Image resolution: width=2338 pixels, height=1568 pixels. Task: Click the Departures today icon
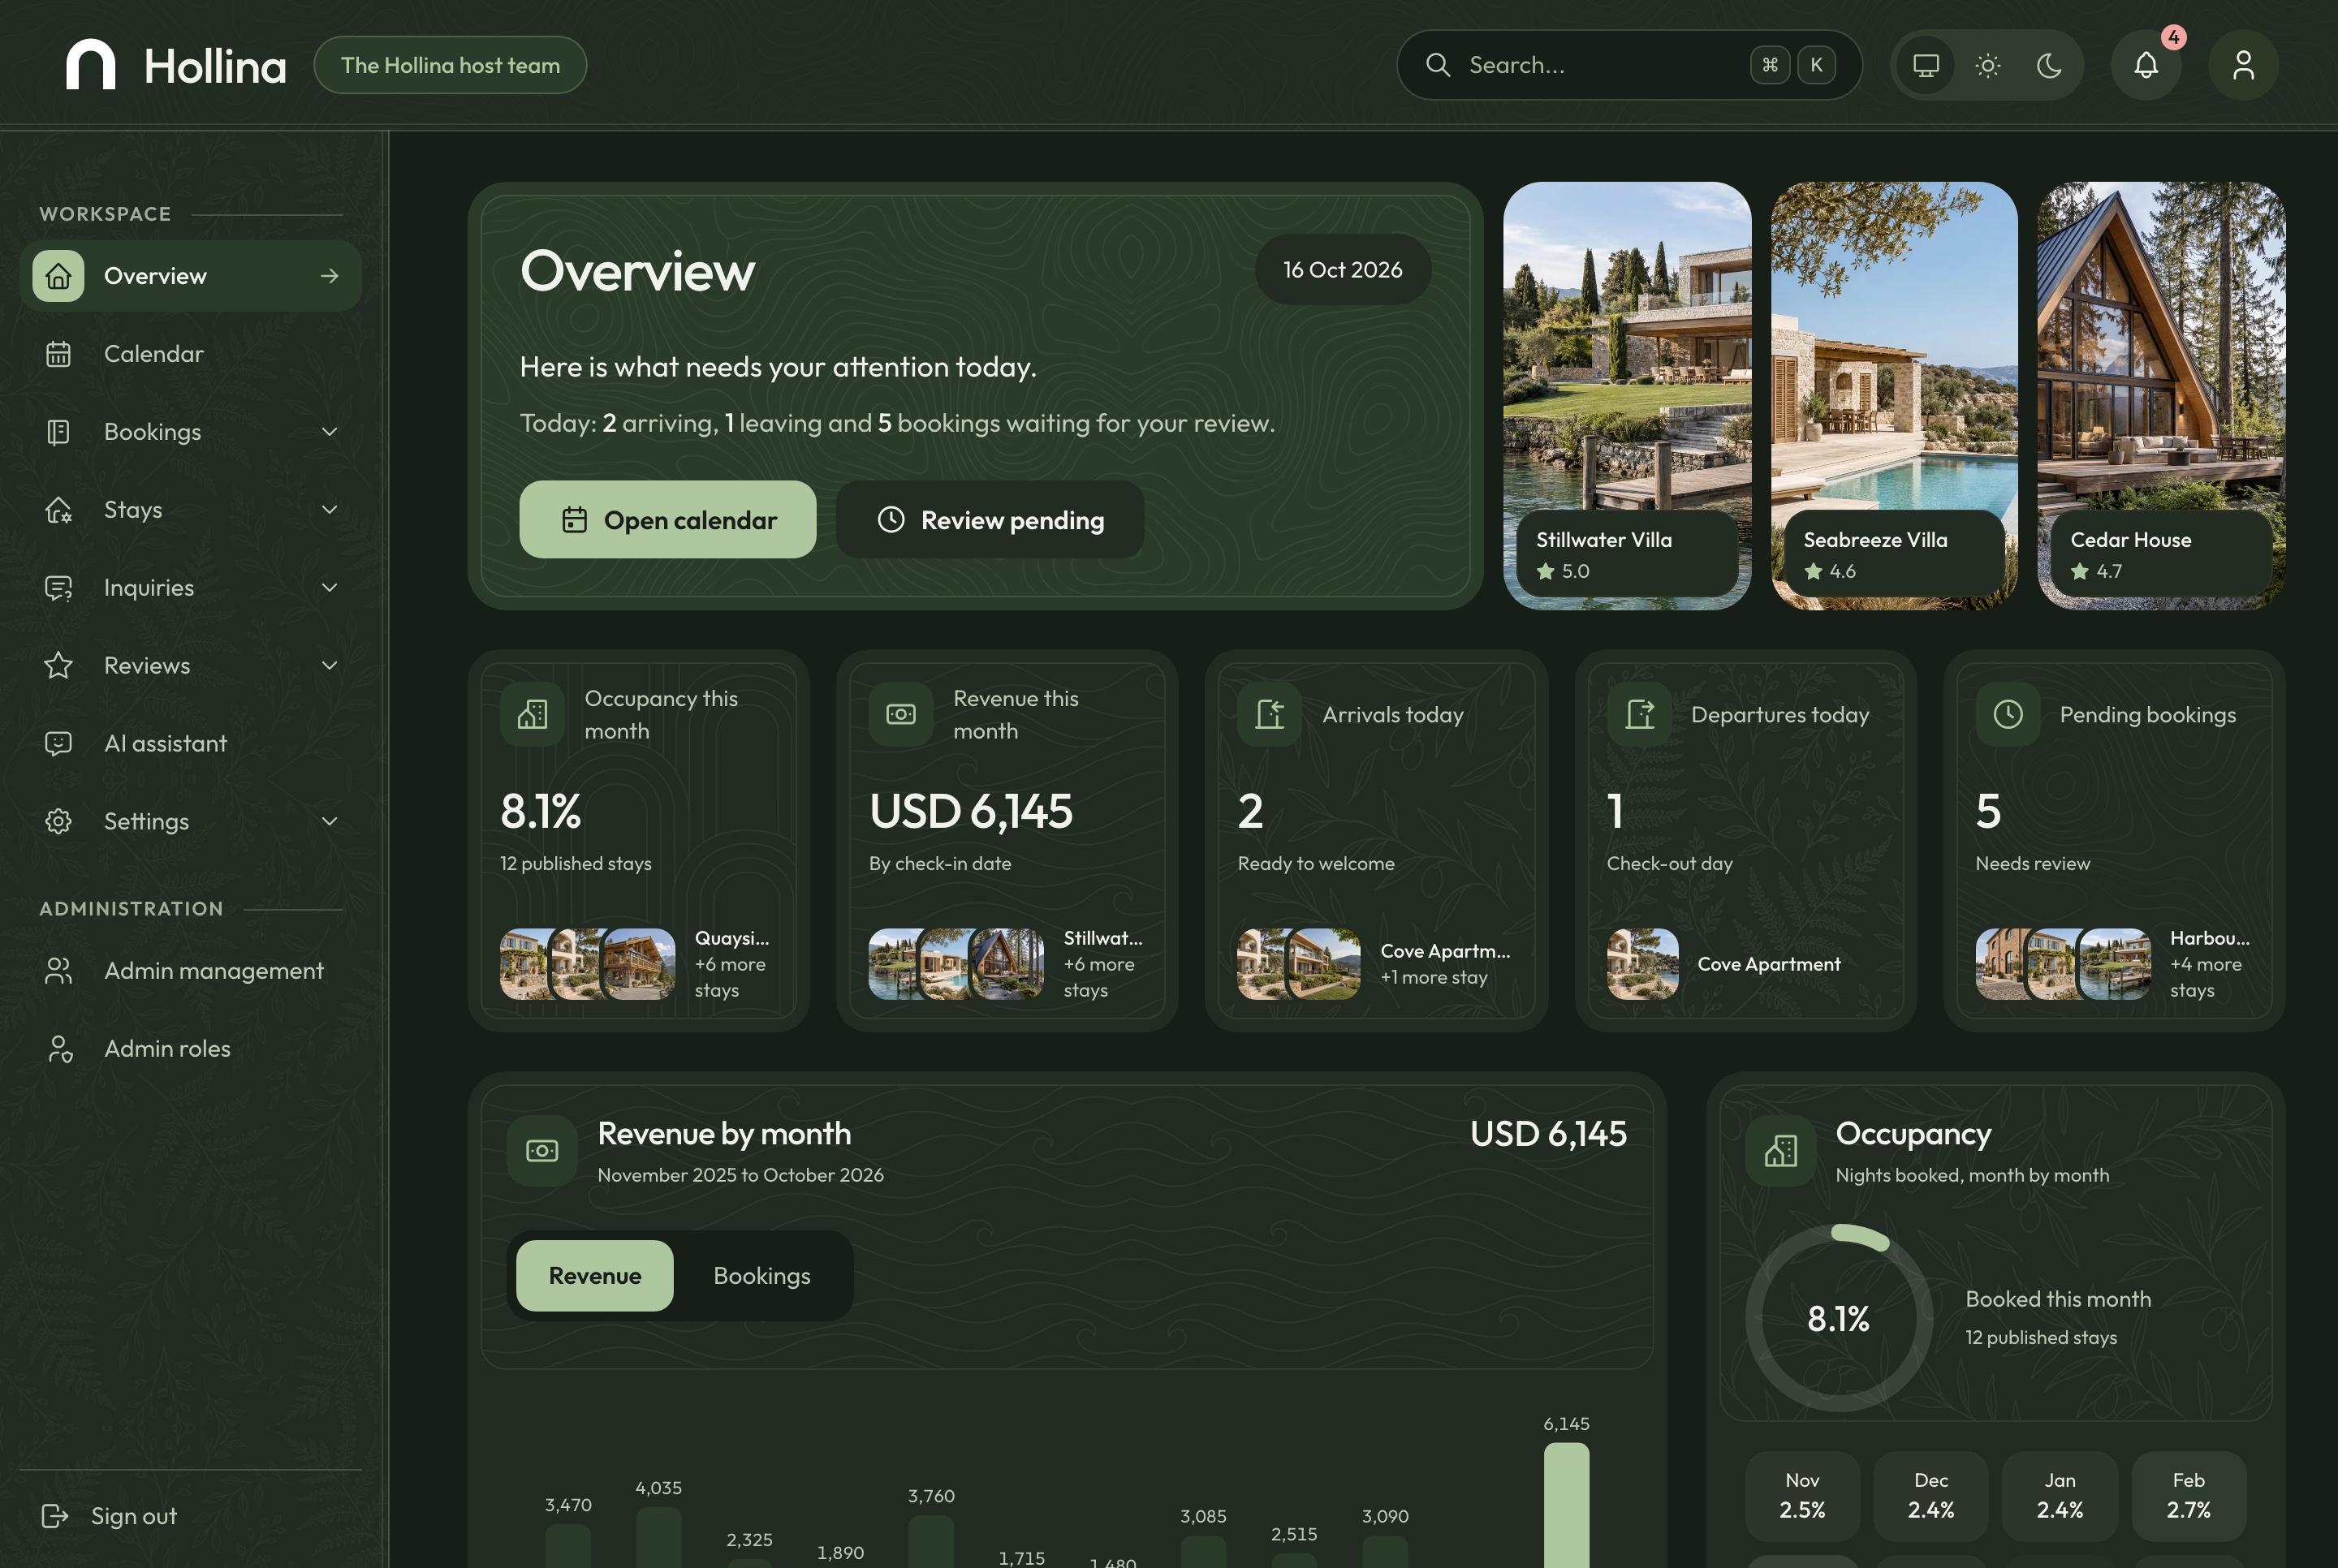(1639, 714)
